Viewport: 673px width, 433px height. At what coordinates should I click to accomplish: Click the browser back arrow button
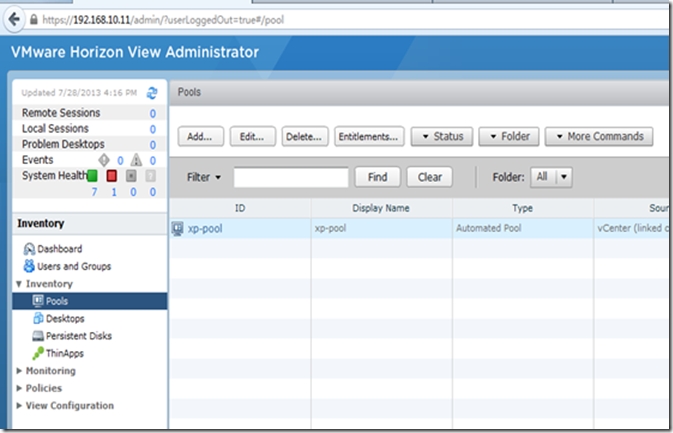14,19
